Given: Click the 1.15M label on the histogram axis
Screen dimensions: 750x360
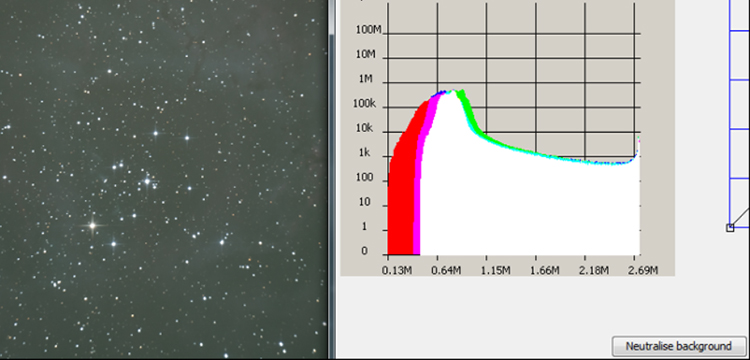Looking at the screenshot, I should point(496,271).
